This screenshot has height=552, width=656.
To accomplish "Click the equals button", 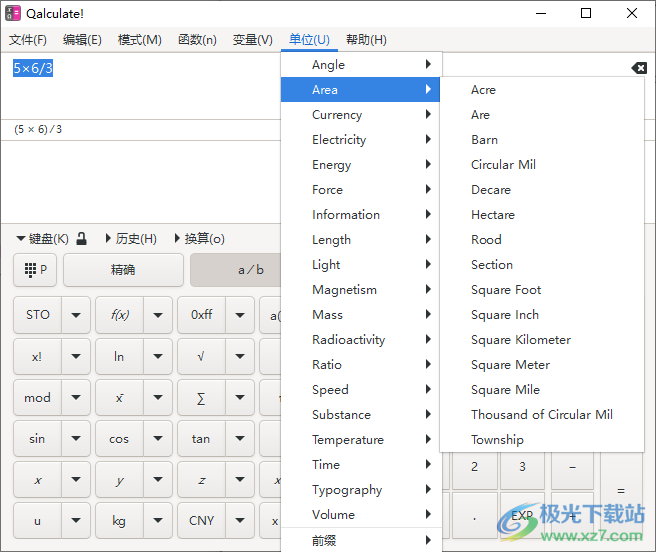I will point(621,494).
